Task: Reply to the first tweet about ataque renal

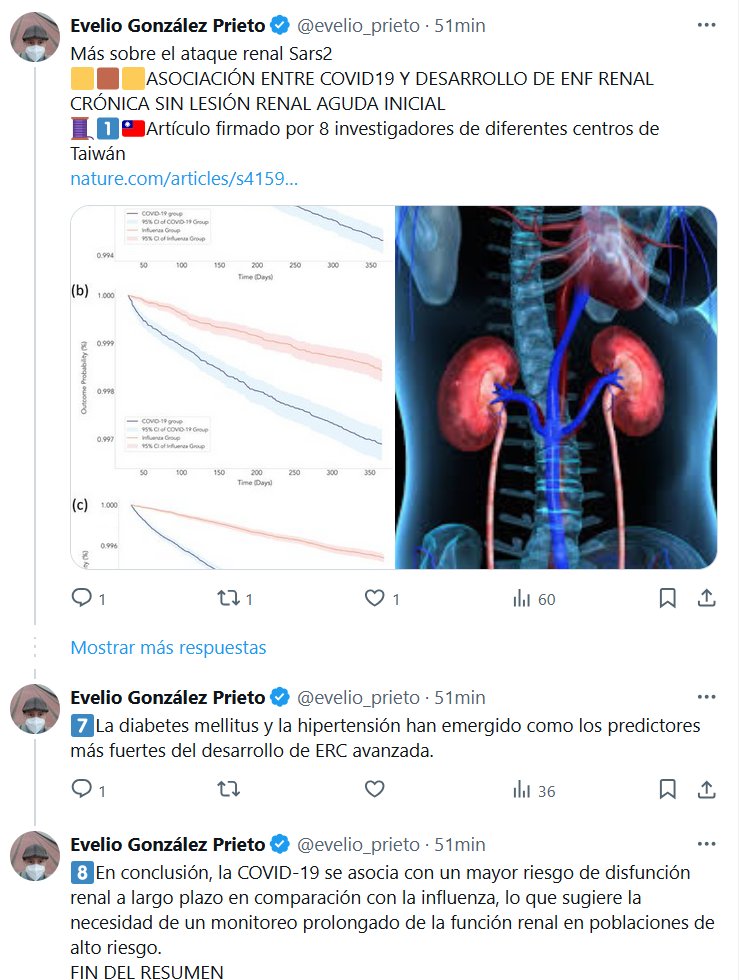Action: [82, 598]
